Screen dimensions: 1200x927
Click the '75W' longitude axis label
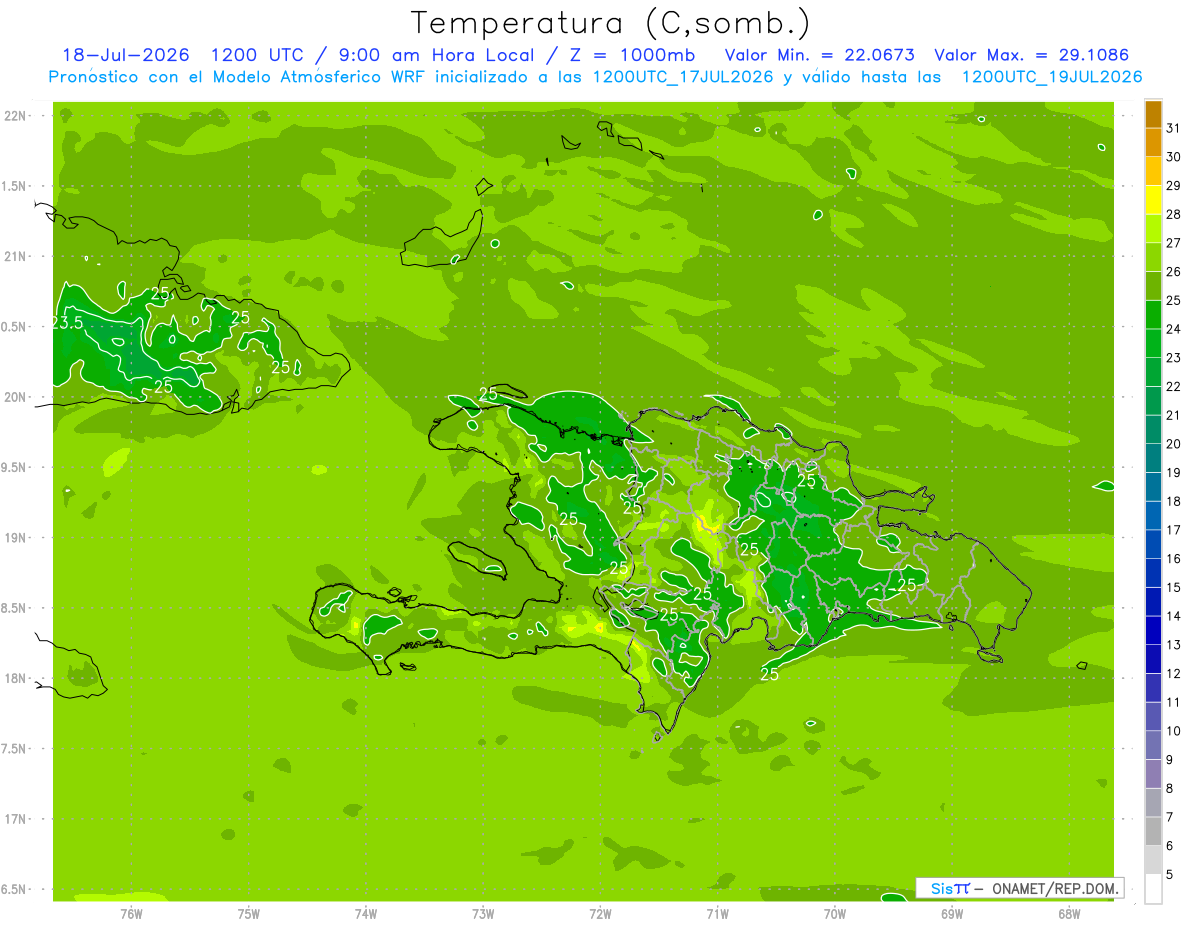click(x=248, y=914)
